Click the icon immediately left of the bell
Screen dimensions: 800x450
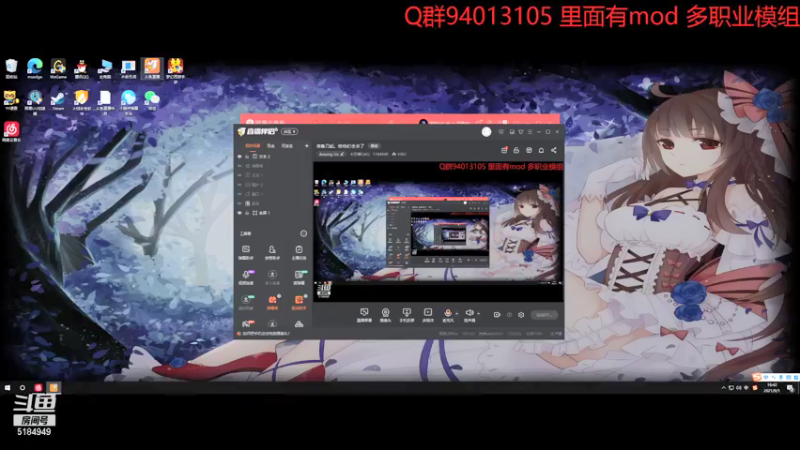click(x=529, y=150)
